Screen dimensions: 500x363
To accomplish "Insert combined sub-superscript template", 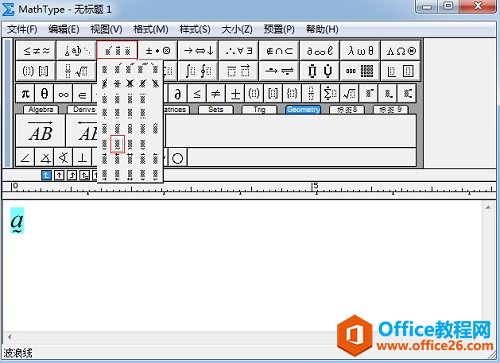I will 407,94.
